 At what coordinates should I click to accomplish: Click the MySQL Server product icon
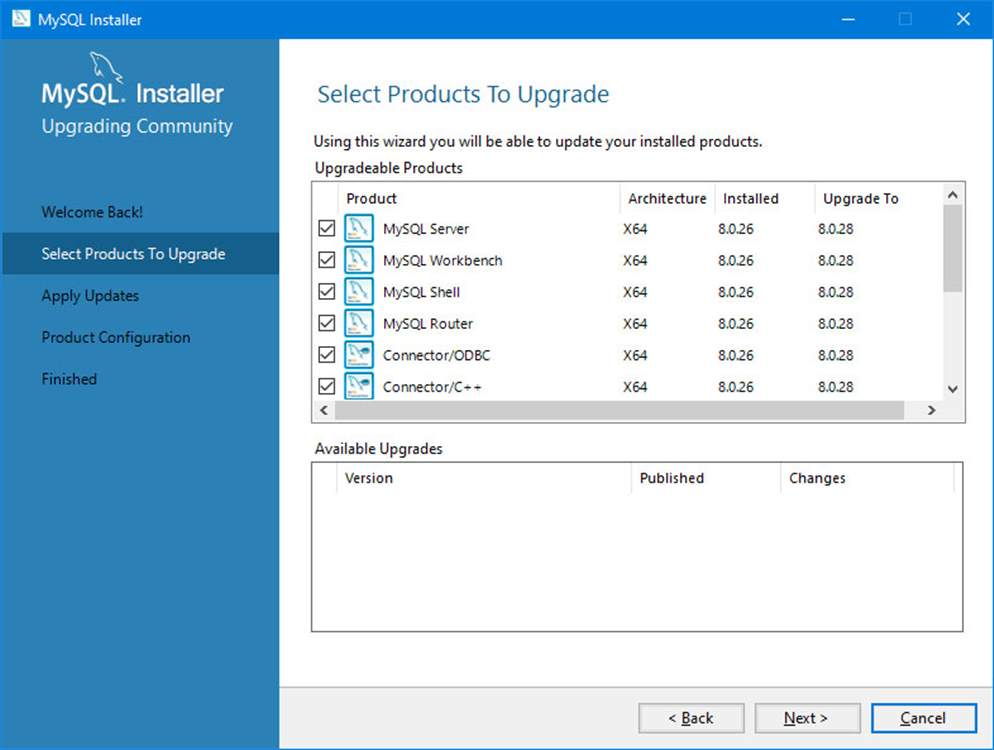coord(358,228)
